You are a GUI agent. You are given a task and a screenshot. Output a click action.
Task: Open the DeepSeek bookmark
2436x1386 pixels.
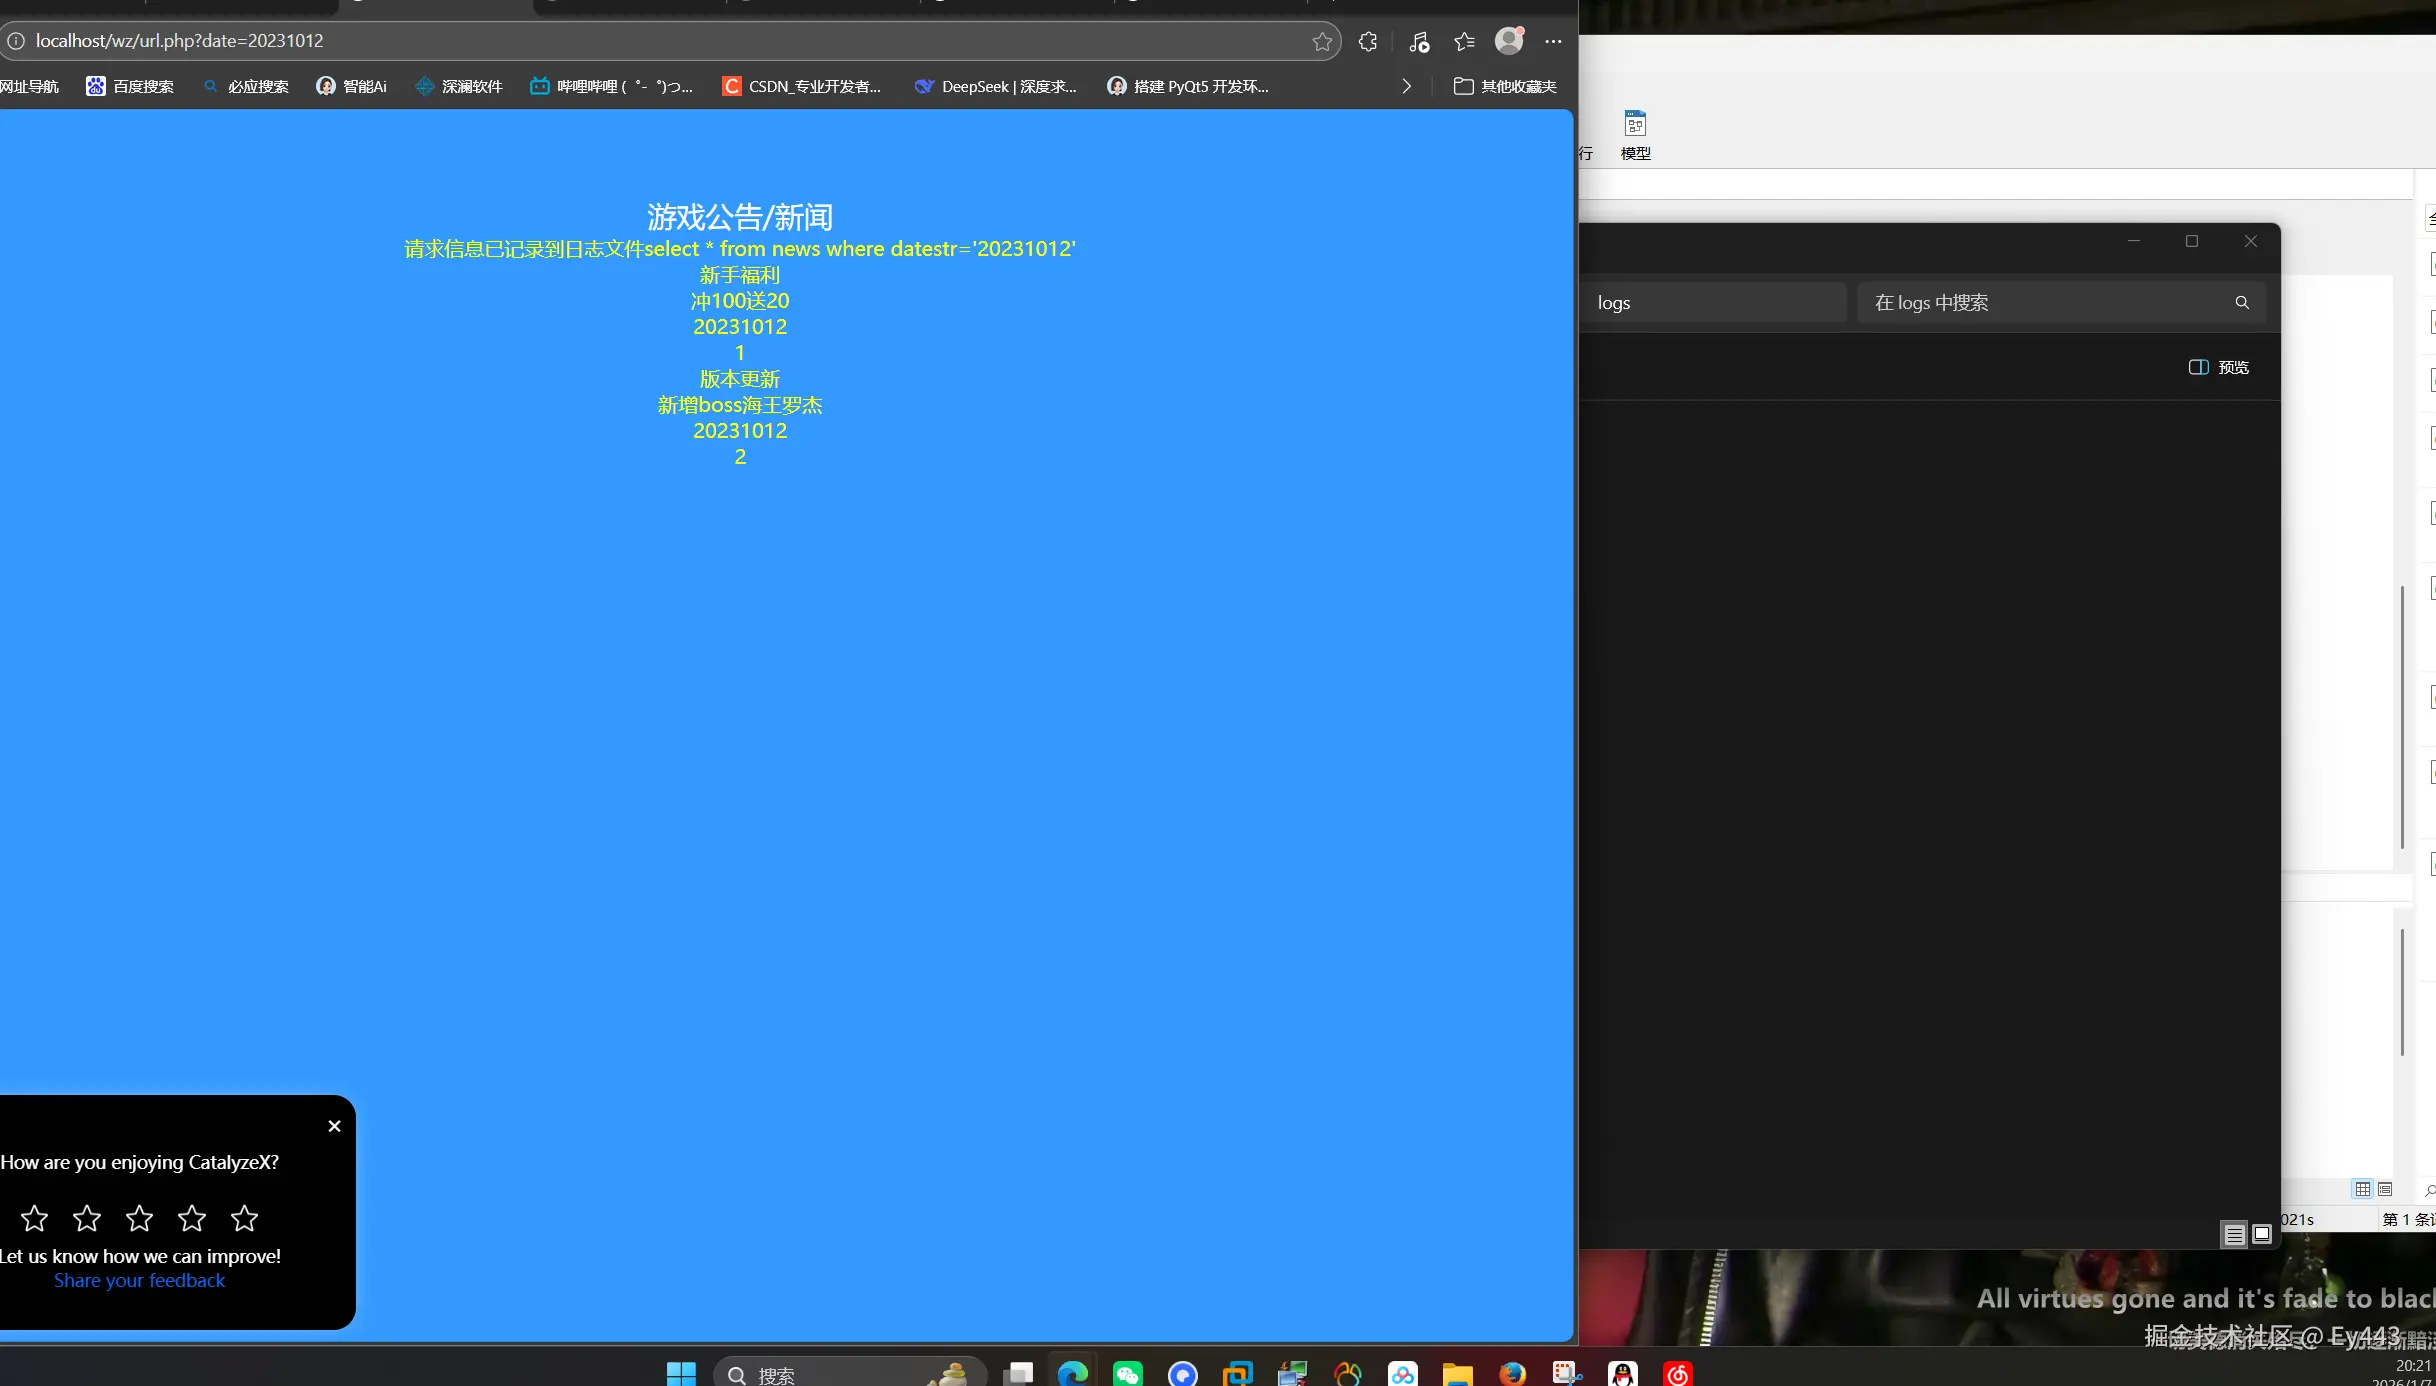pos(995,86)
